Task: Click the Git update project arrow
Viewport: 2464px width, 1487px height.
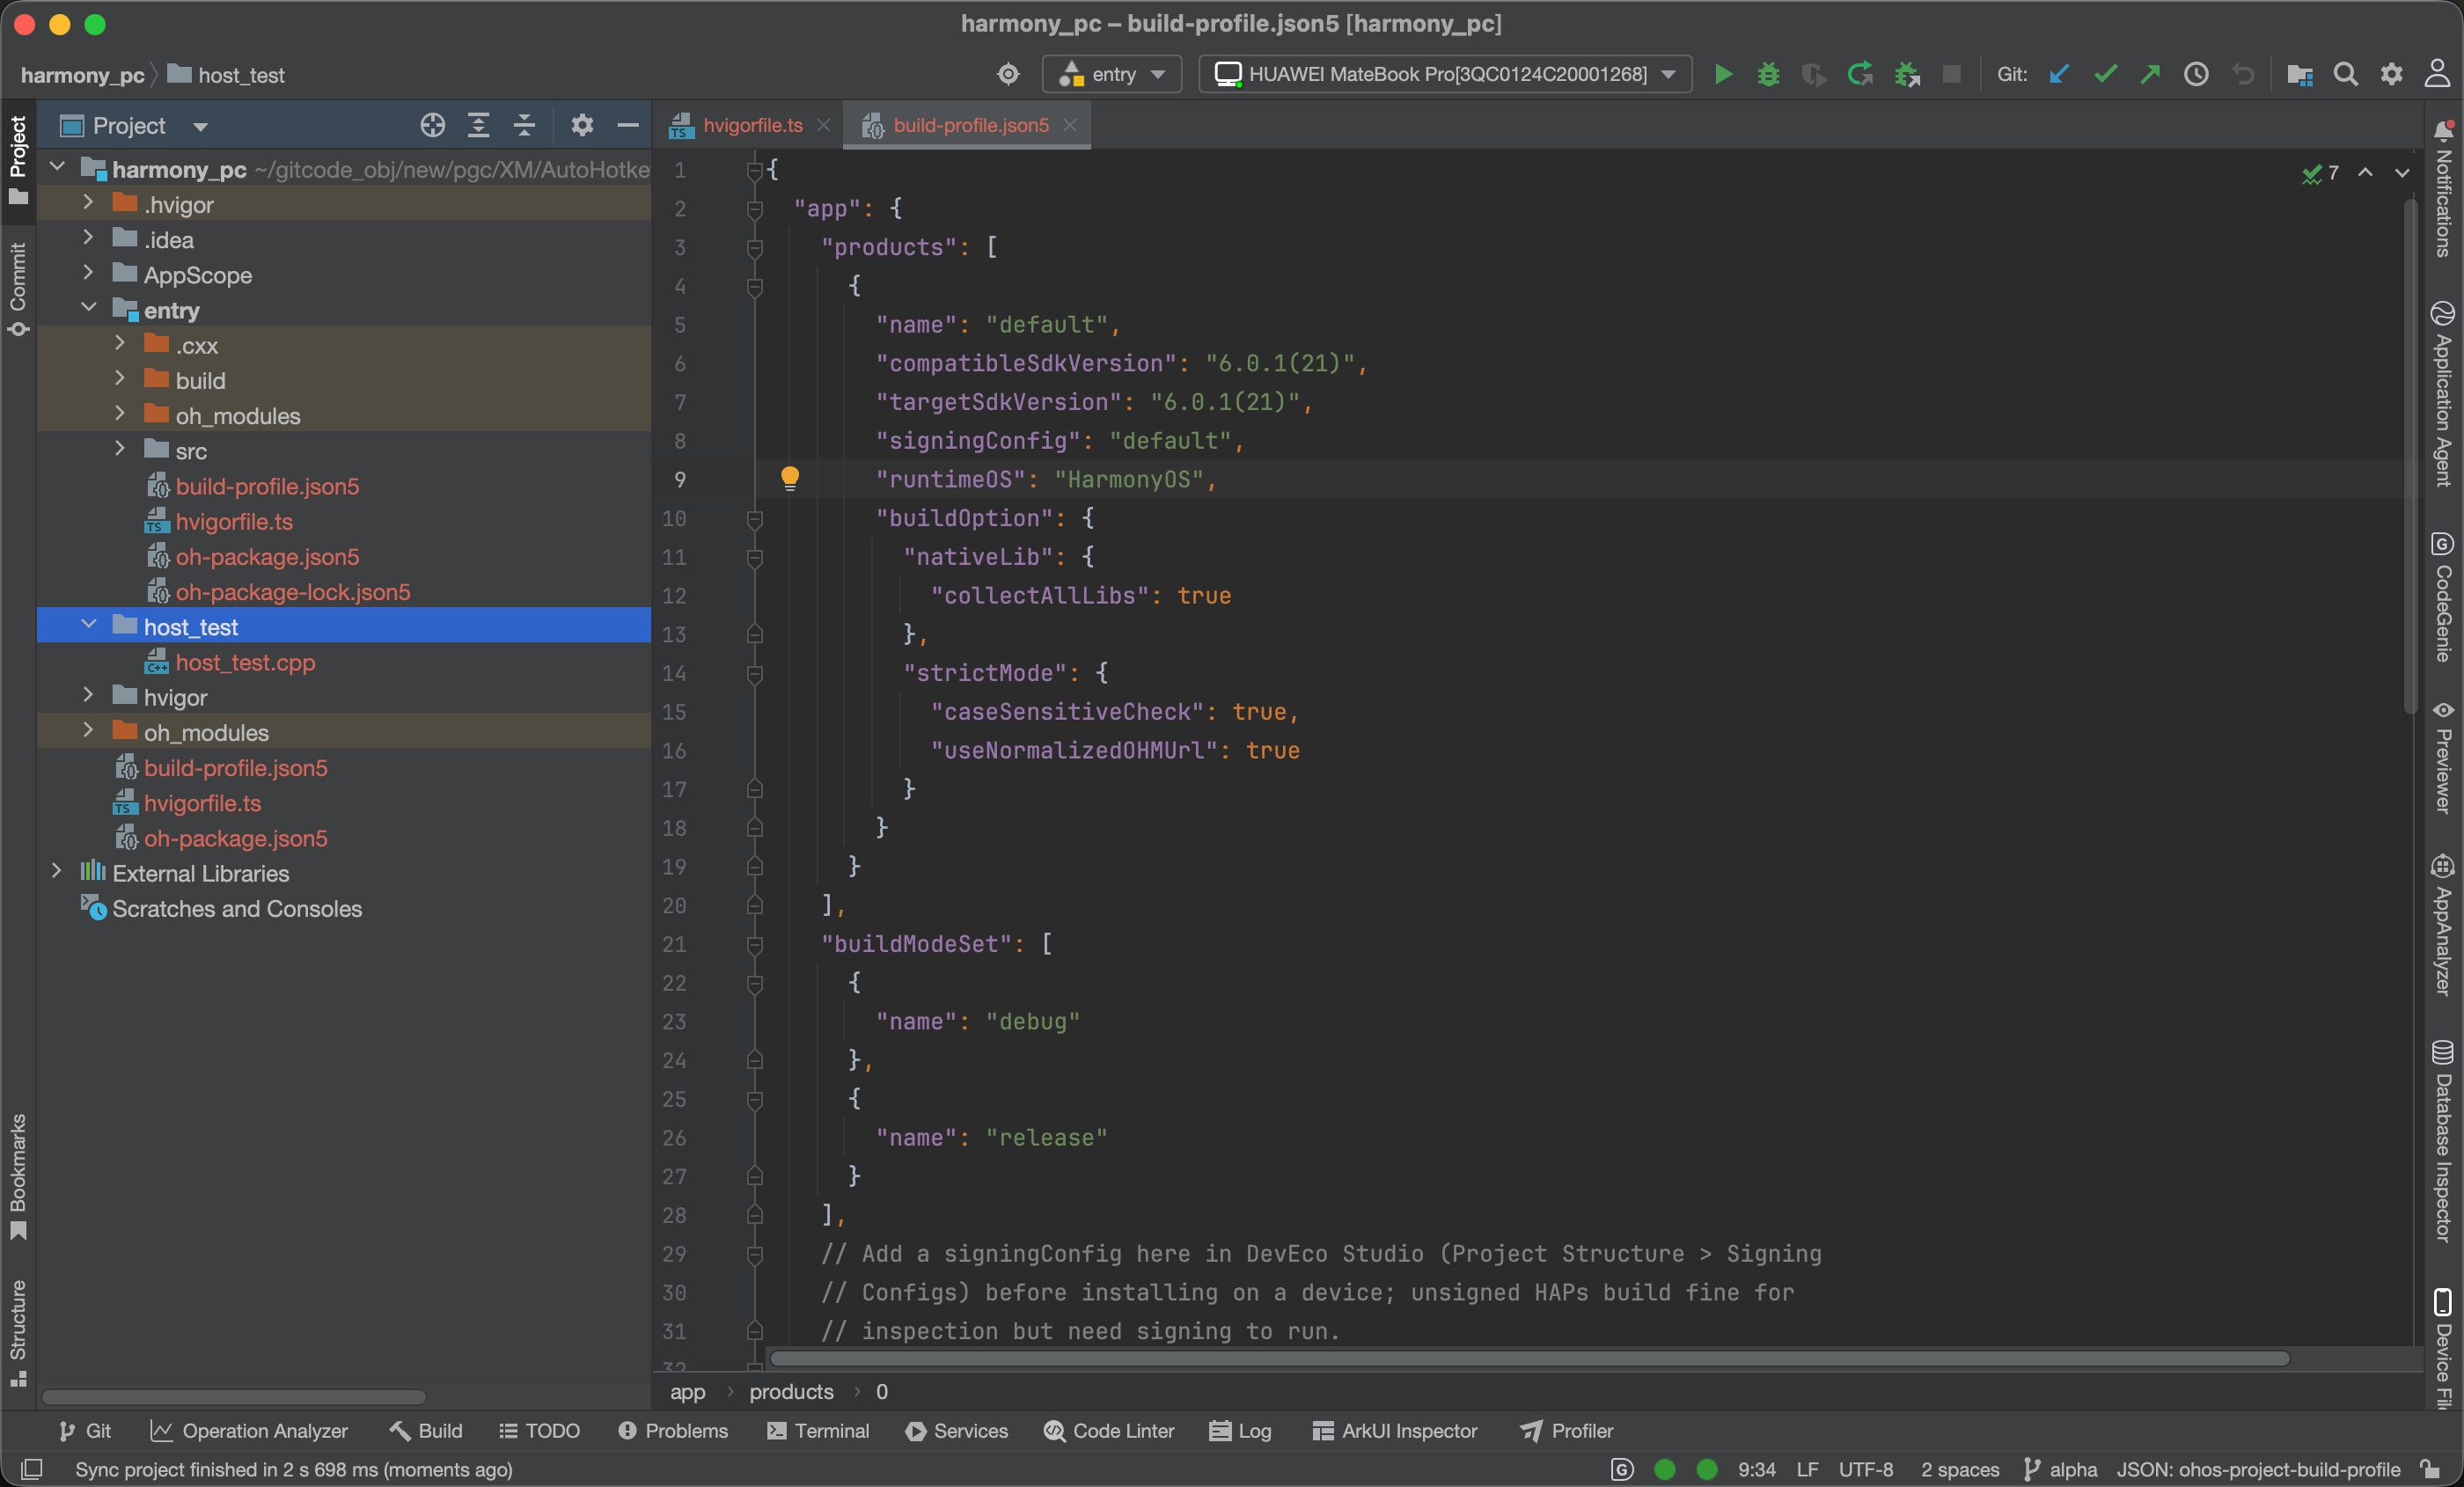Action: (x=2059, y=74)
